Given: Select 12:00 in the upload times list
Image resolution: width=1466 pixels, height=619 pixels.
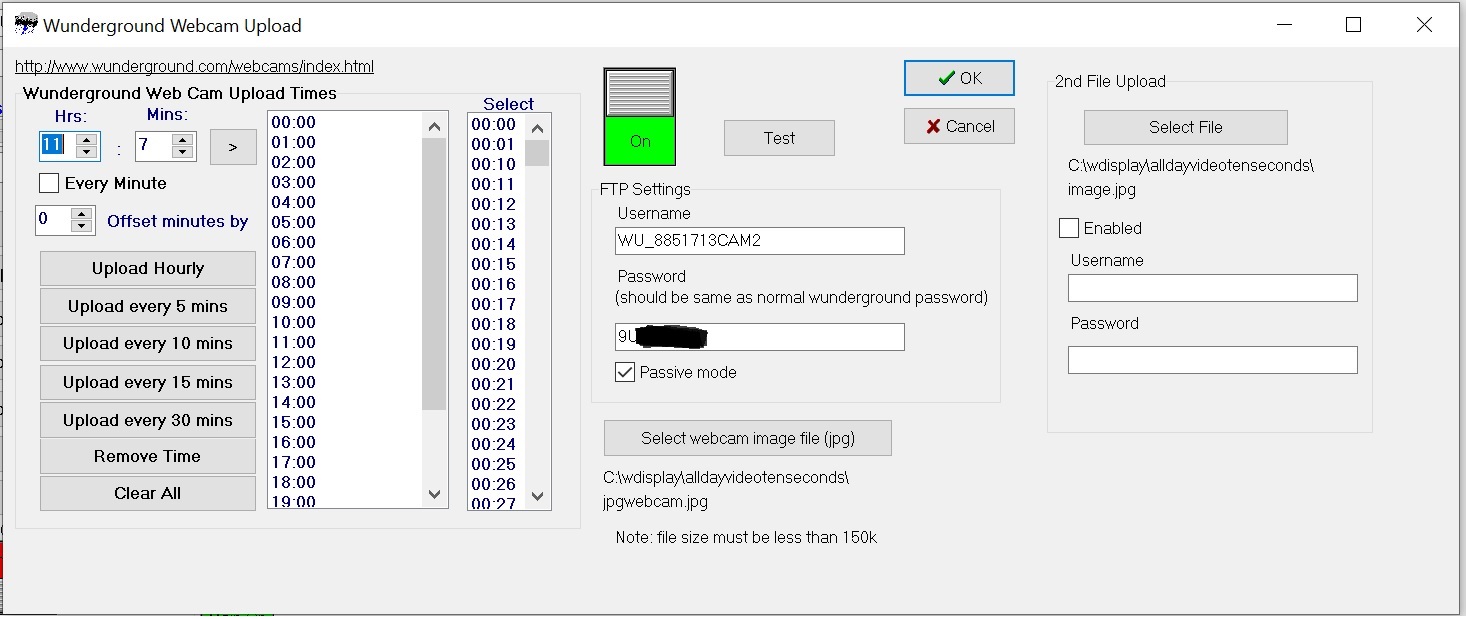Looking at the screenshot, I should tap(293, 362).
